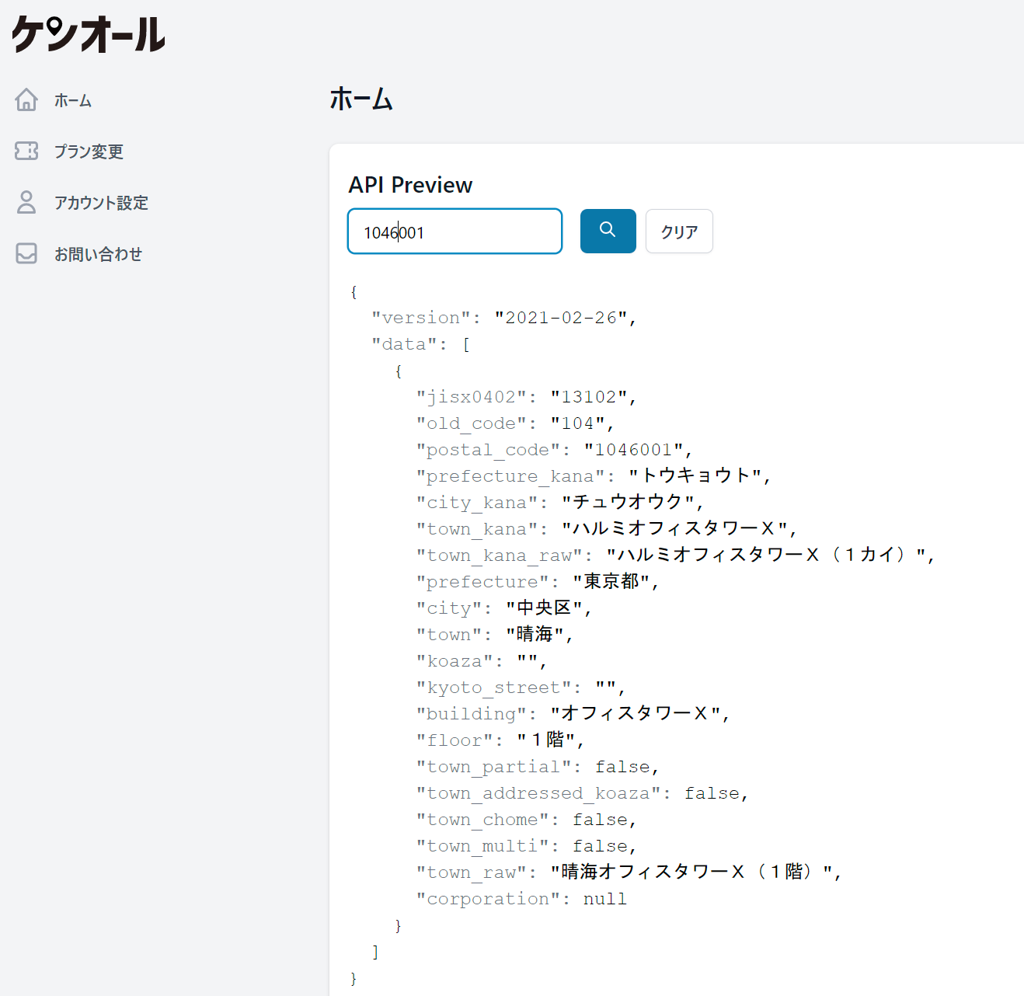Screen dimensions: 1024x996
Task: Click the person icon beside アカウント設定
Action: coord(26,202)
